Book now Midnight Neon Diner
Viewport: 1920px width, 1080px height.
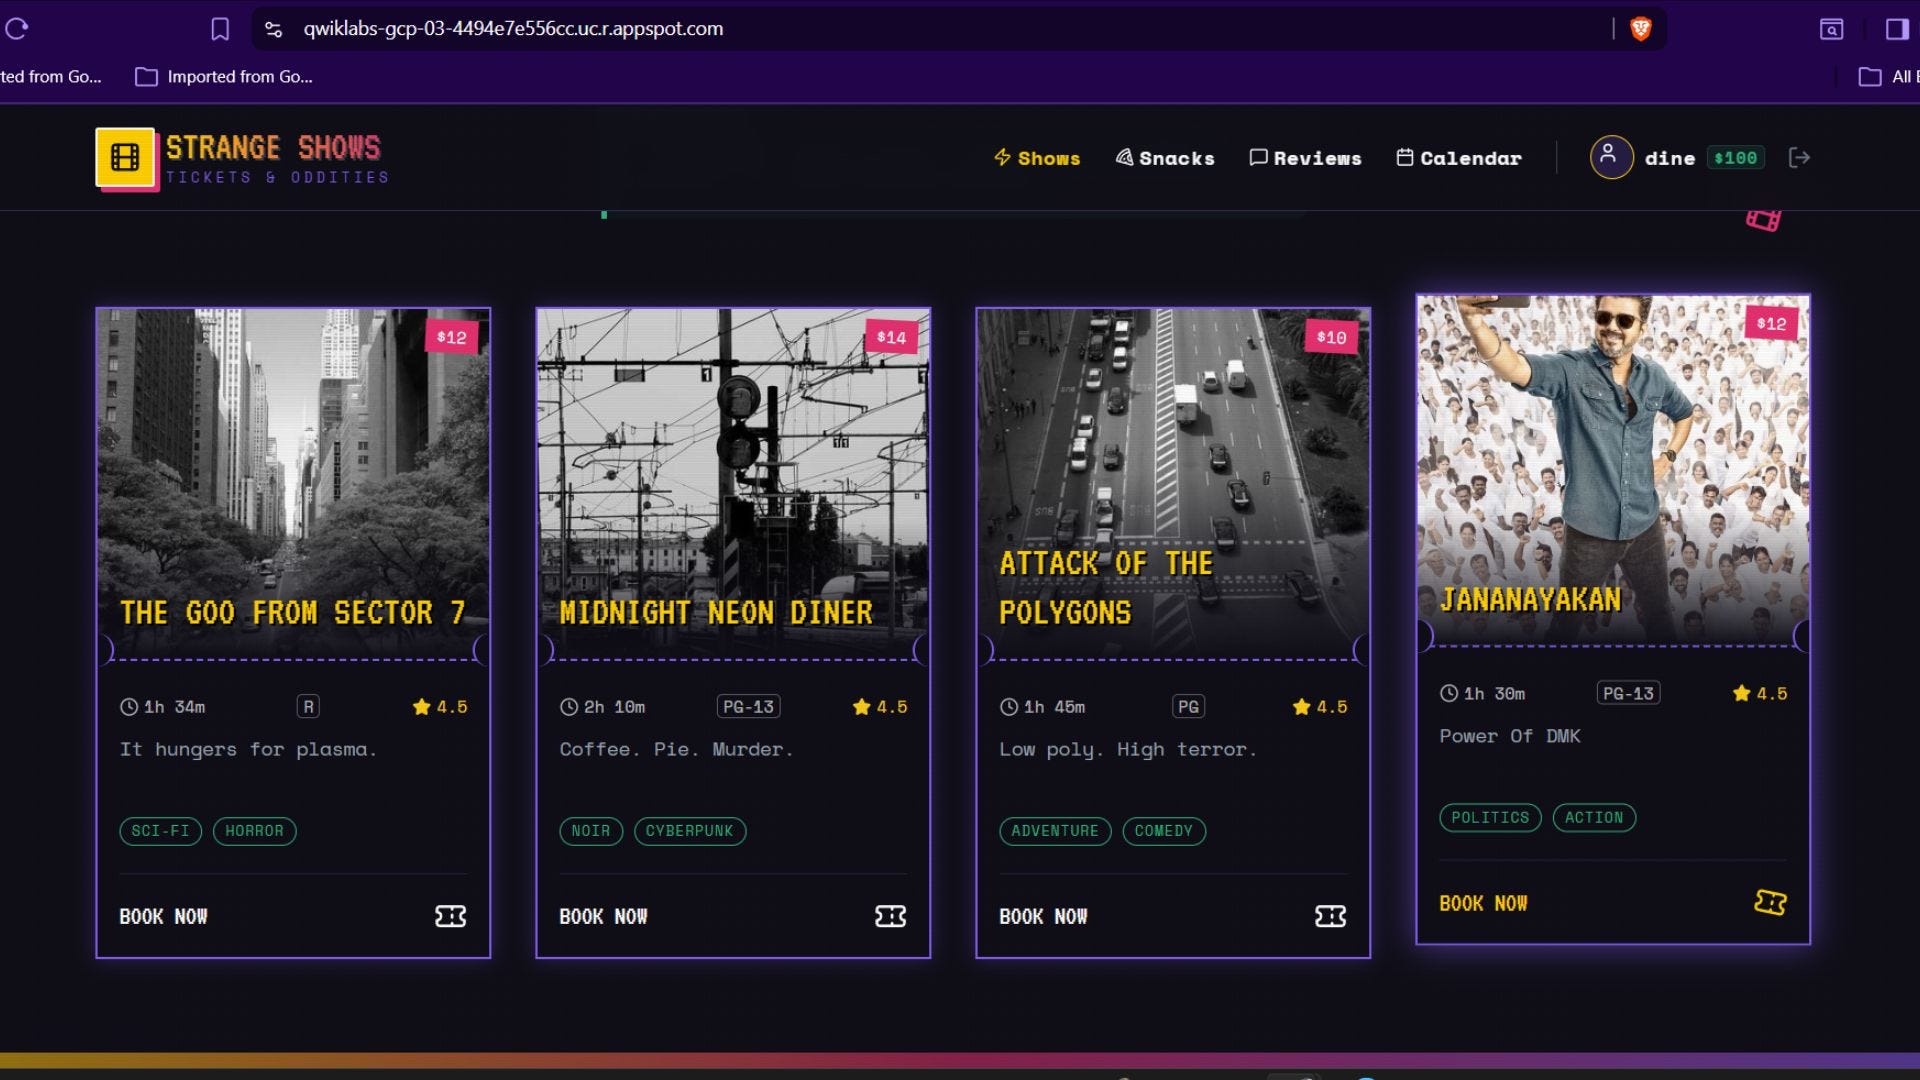[603, 916]
